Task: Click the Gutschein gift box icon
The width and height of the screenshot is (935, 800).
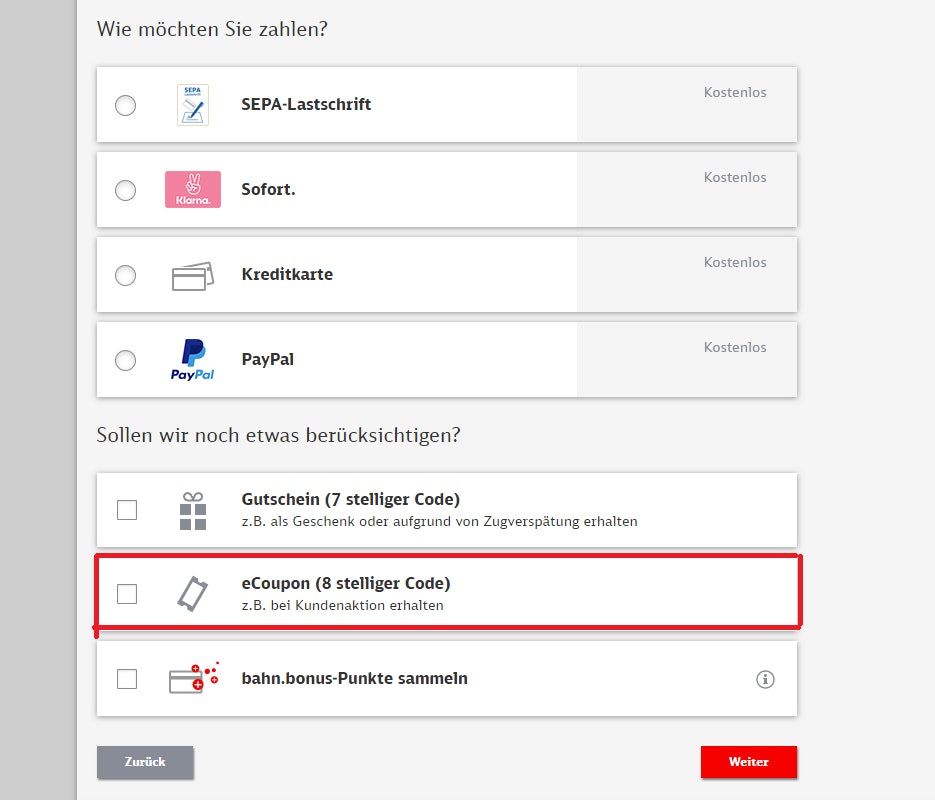Action: (193, 511)
